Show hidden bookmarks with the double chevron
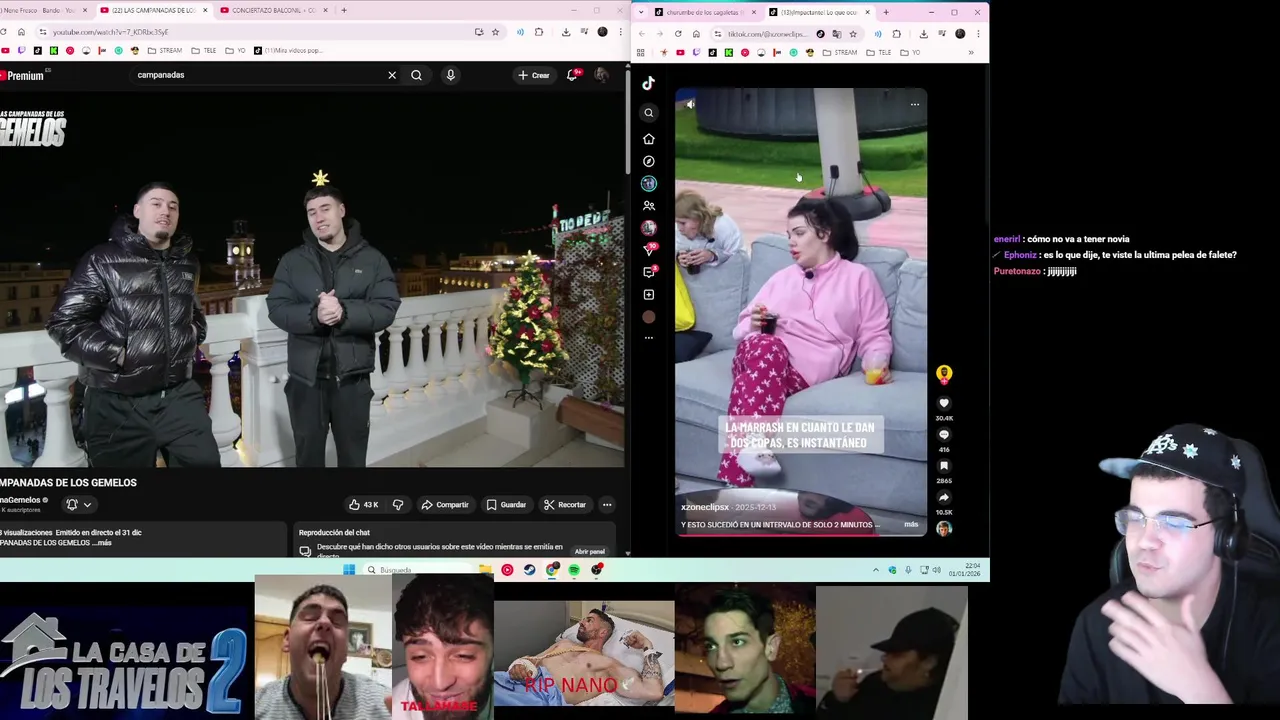This screenshot has height=720, width=1280. click(970, 52)
